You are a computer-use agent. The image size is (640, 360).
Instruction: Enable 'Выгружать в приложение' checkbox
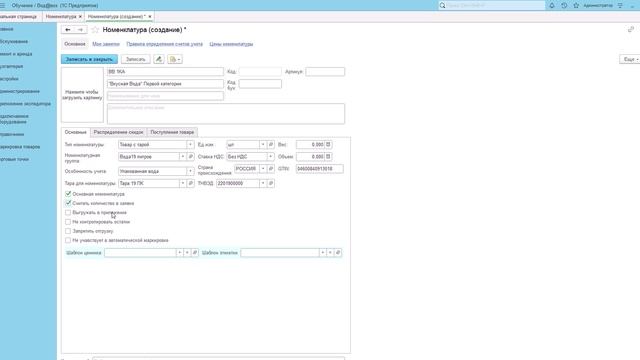(68, 213)
